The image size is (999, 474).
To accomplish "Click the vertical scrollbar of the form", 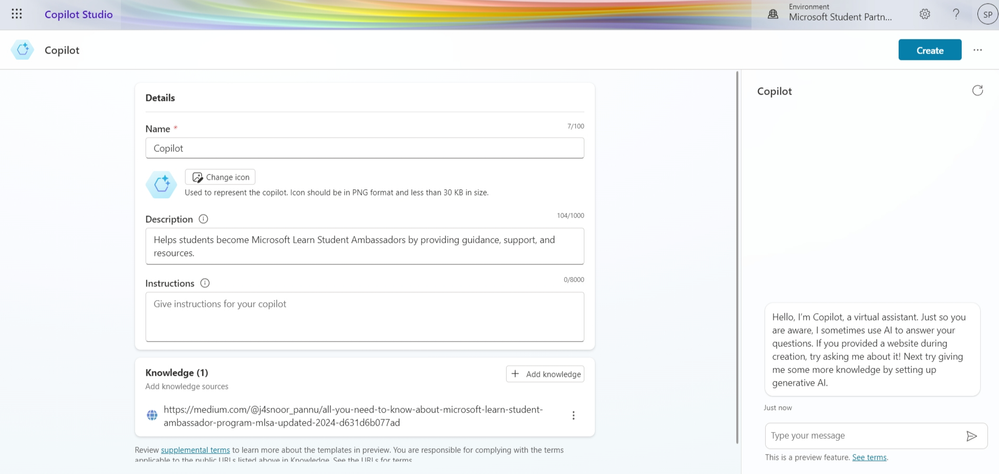I will tap(738, 258).
